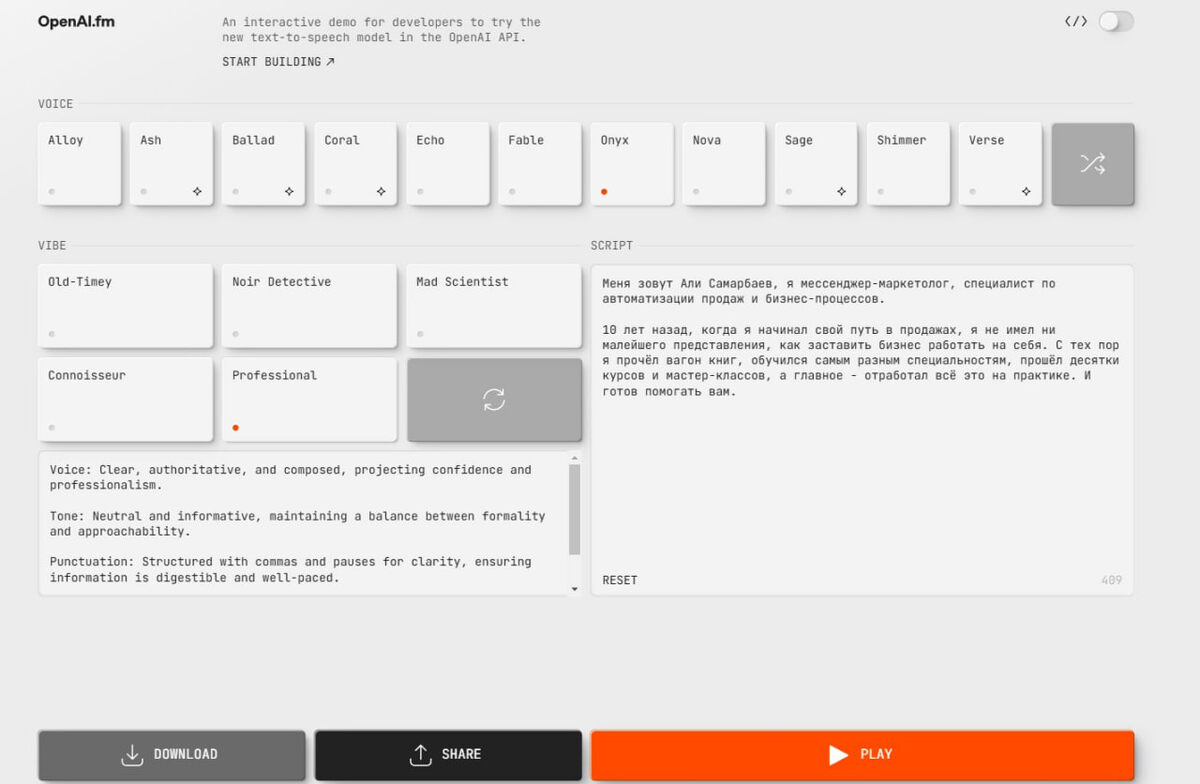Click the play triangle icon
This screenshot has height=784, width=1200.
click(x=838, y=755)
